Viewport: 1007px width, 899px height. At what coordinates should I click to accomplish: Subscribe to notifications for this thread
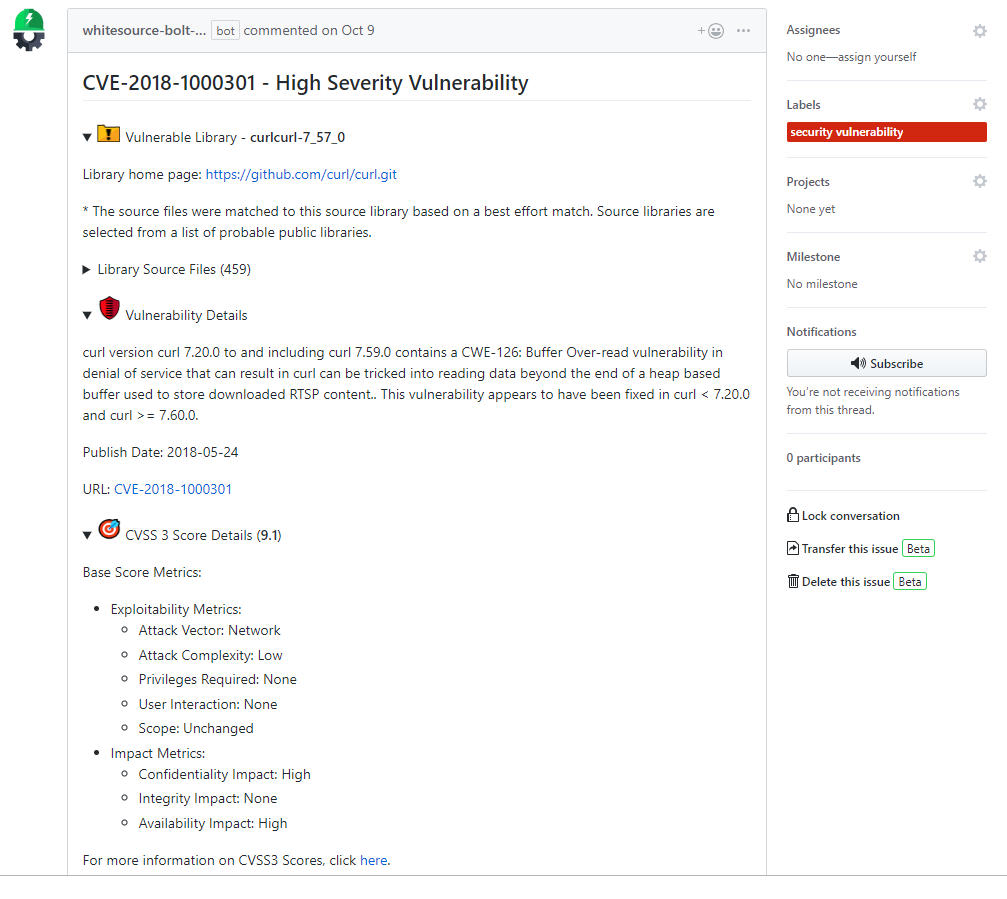[x=886, y=363]
